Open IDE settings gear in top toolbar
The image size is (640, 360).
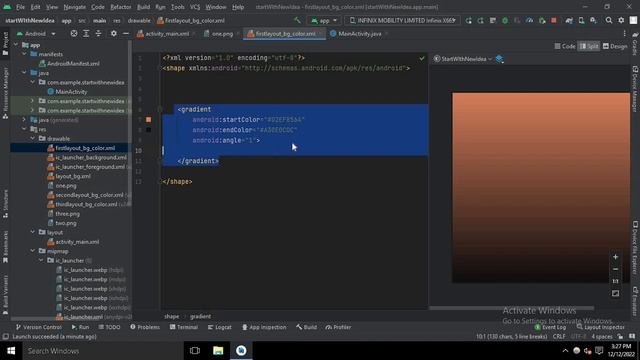(x=621, y=20)
